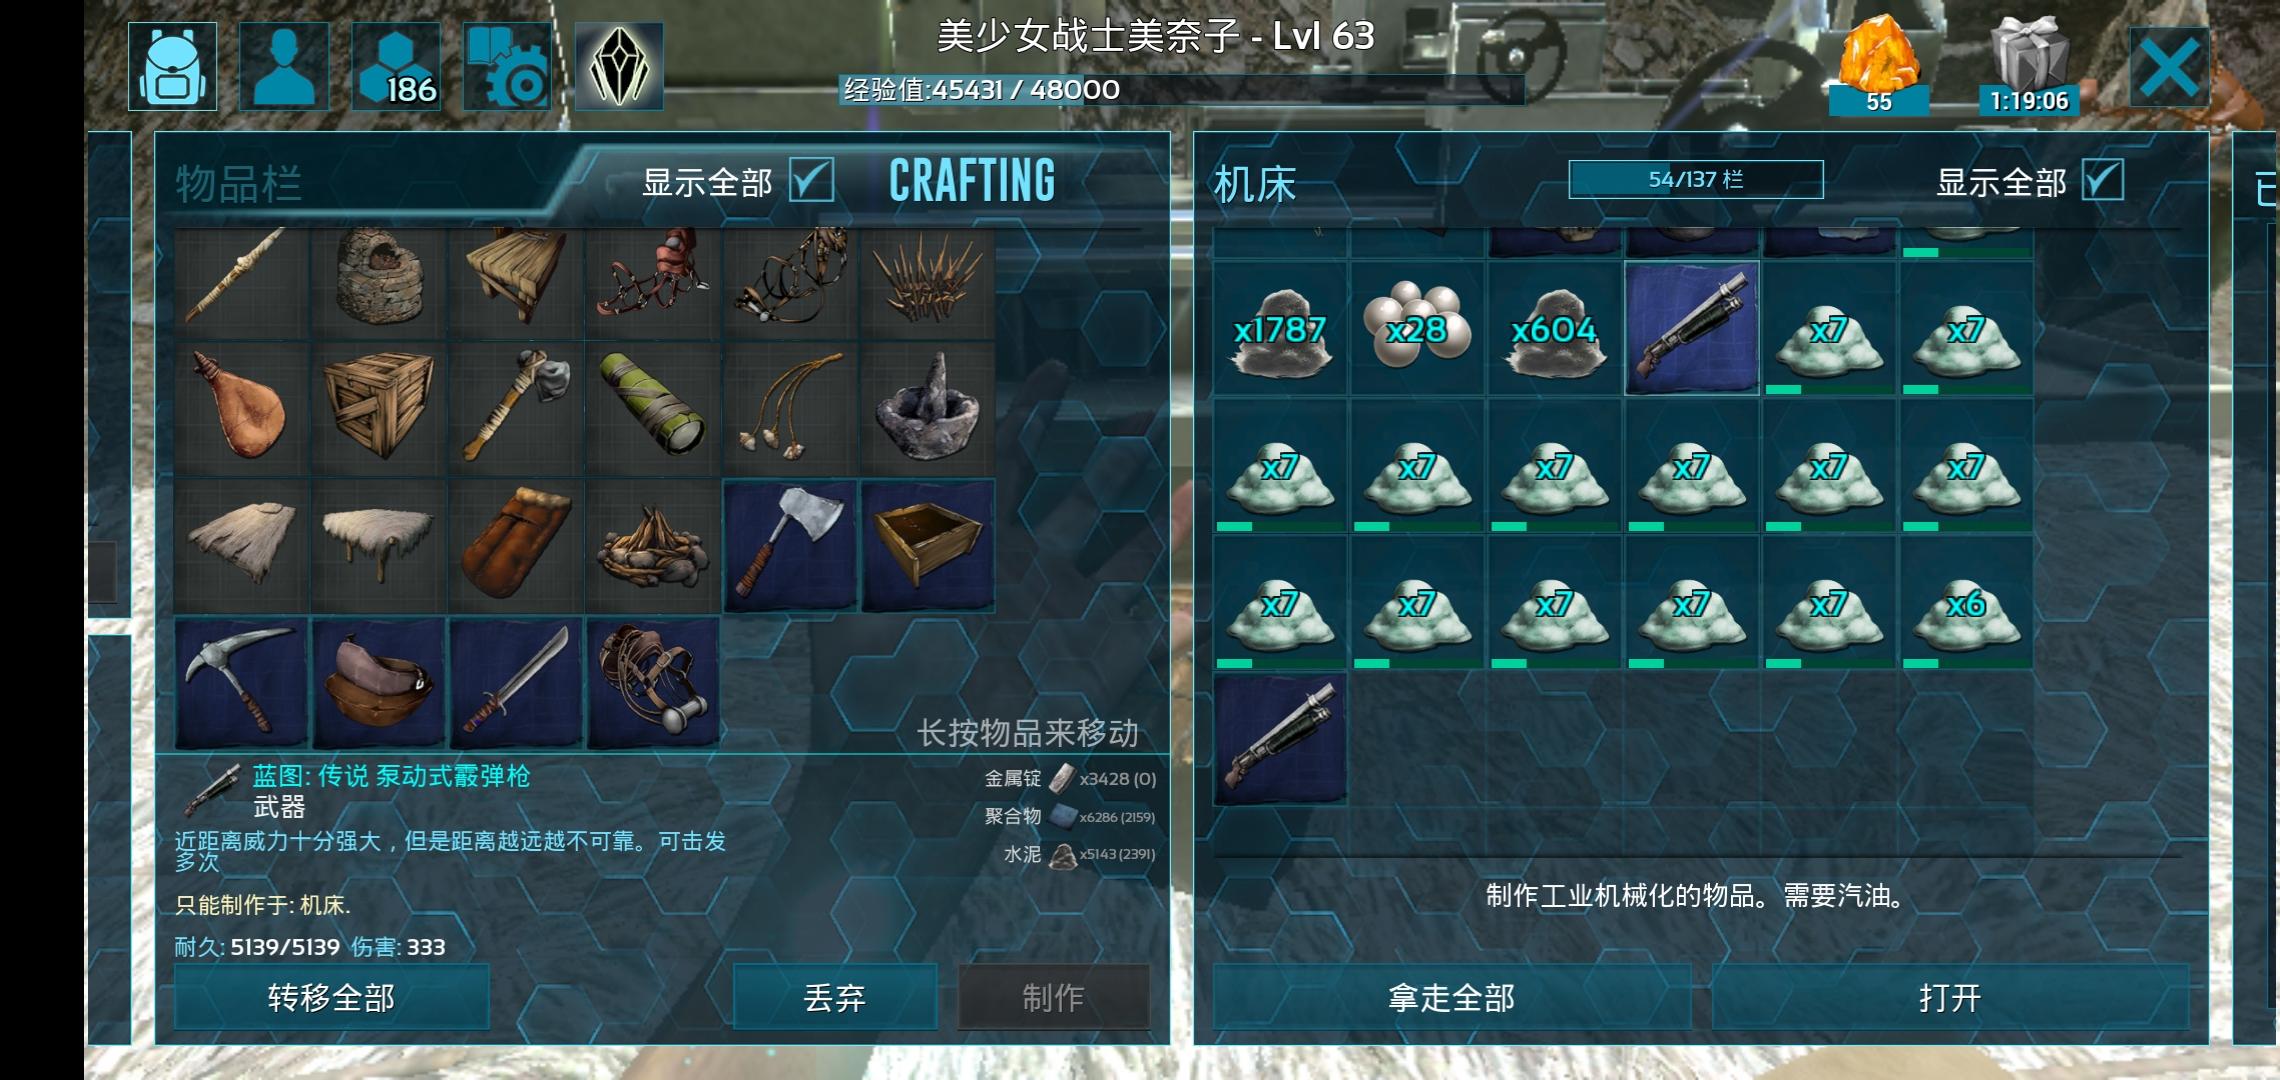Switch to the 物品栏 tab

(x=238, y=184)
